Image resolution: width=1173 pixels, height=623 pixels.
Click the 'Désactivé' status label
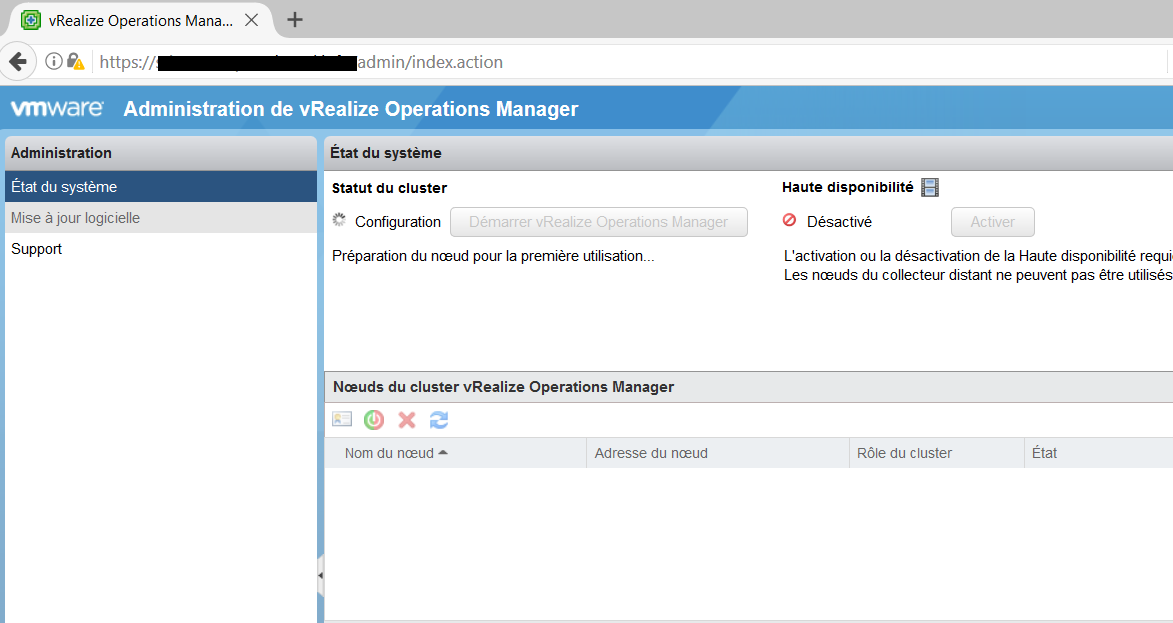click(839, 222)
